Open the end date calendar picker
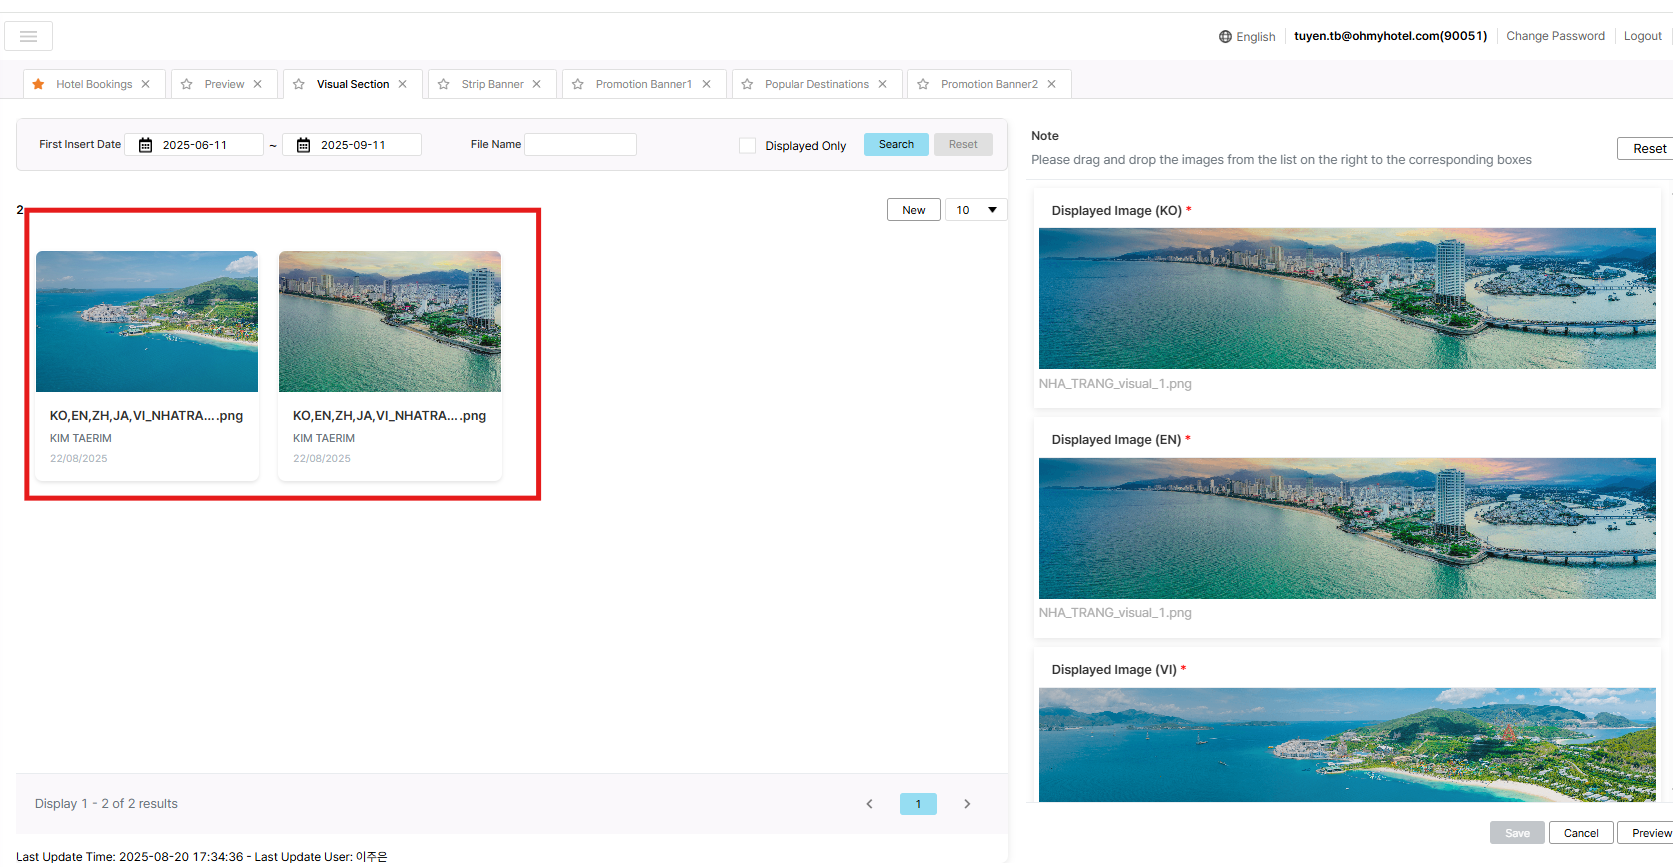 click(x=303, y=145)
